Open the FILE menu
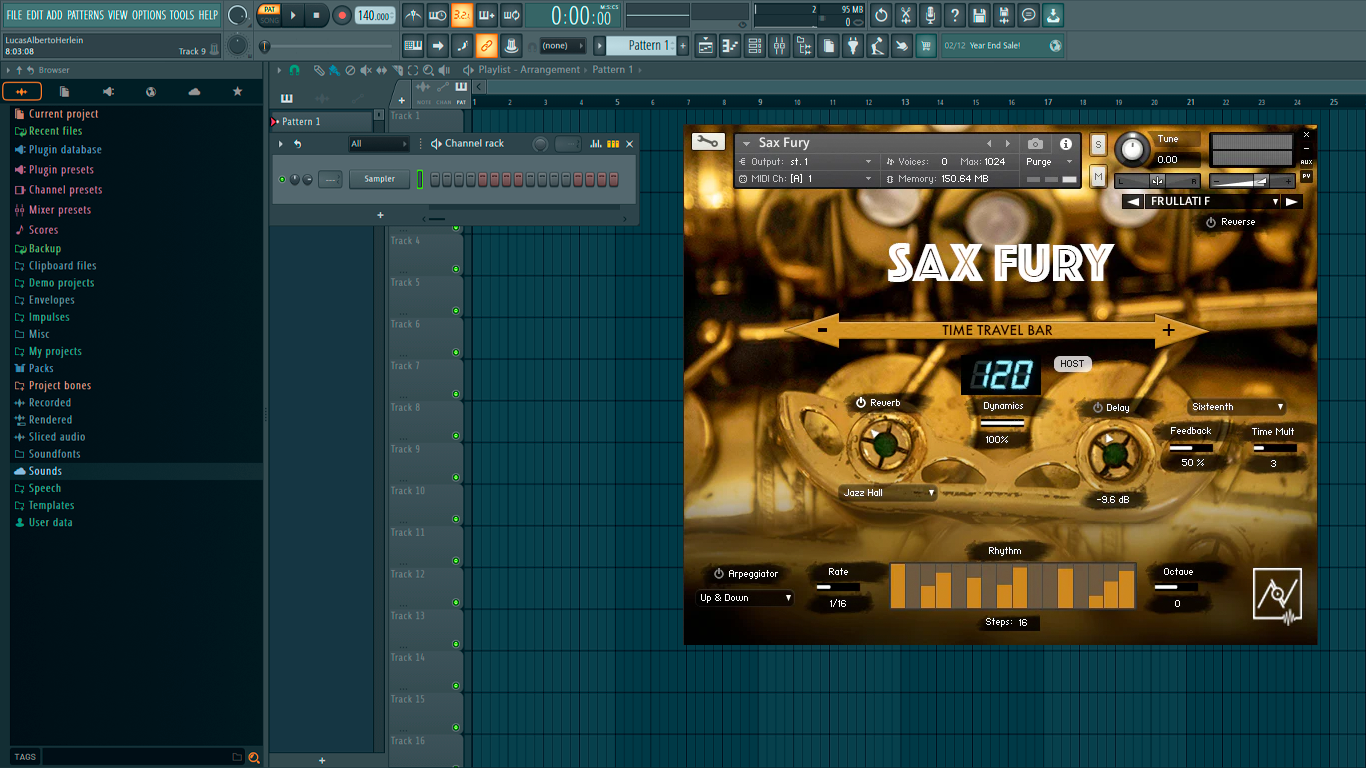Screen dimensions: 1366x768 (x=14, y=15)
